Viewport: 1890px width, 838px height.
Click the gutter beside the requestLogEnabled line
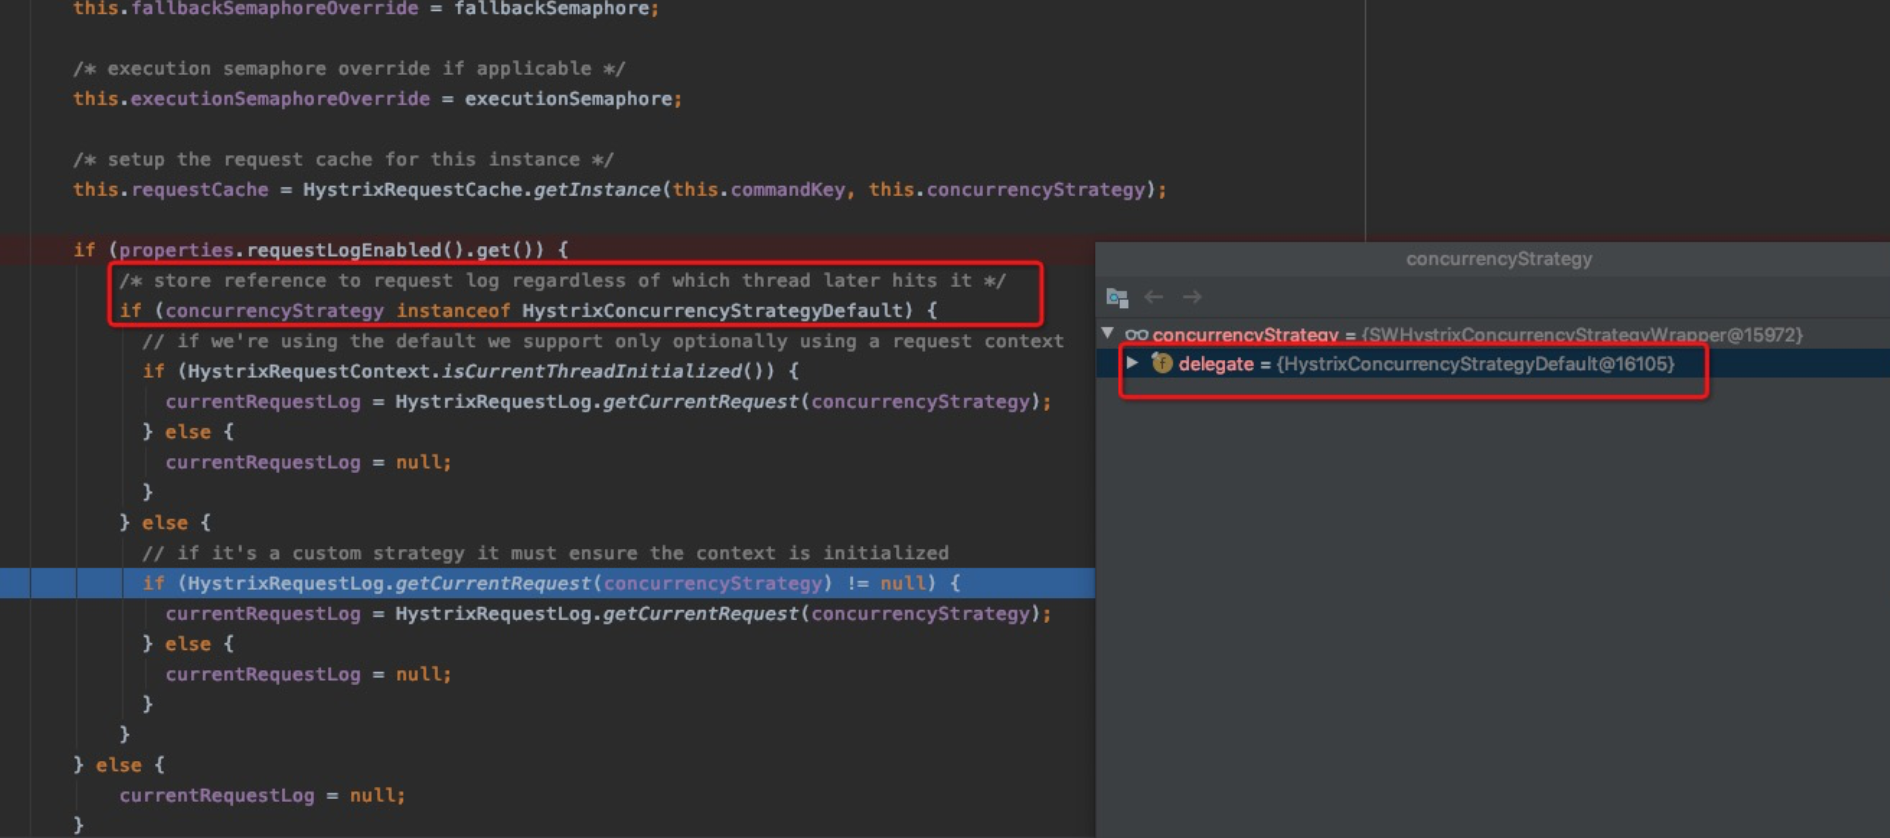pyautogui.click(x=15, y=250)
